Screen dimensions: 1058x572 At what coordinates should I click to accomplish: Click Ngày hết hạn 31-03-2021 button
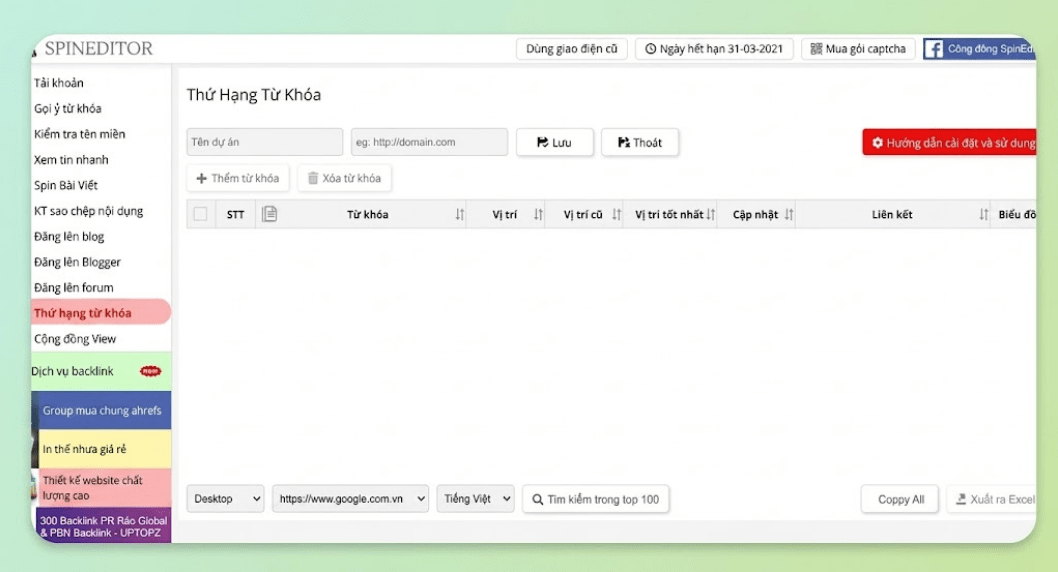click(x=714, y=49)
